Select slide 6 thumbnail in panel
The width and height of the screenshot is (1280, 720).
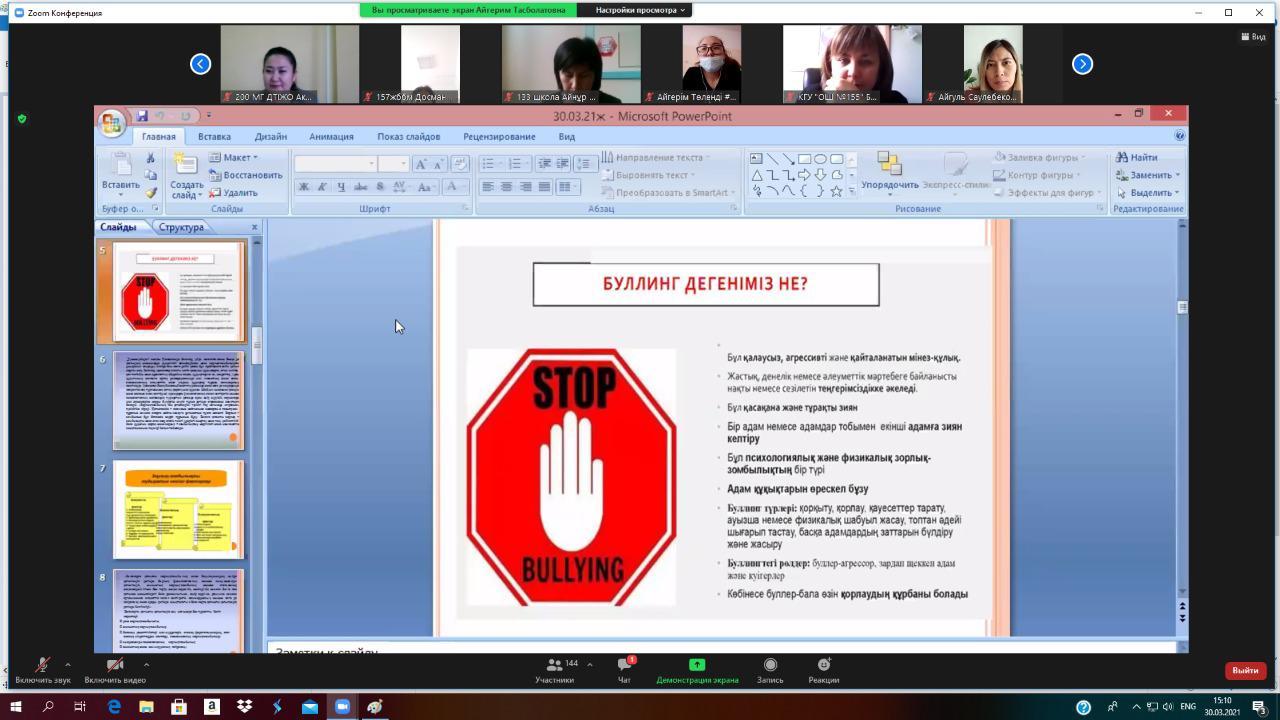[x=178, y=400]
